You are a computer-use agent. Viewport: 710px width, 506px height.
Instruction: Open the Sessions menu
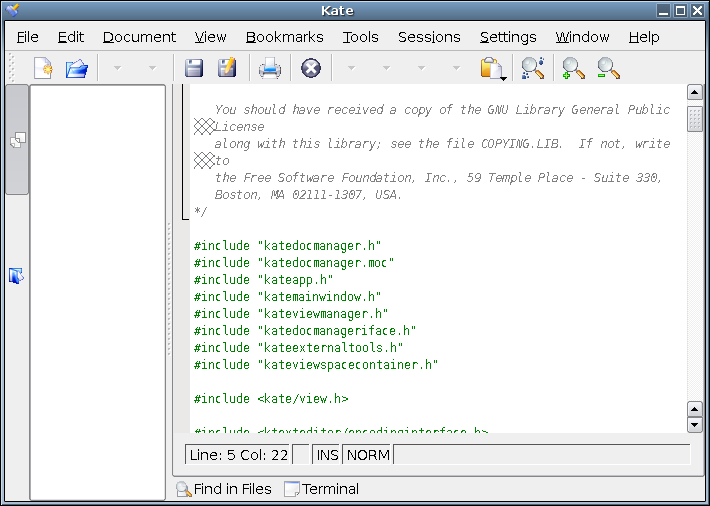[x=429, y=37]
